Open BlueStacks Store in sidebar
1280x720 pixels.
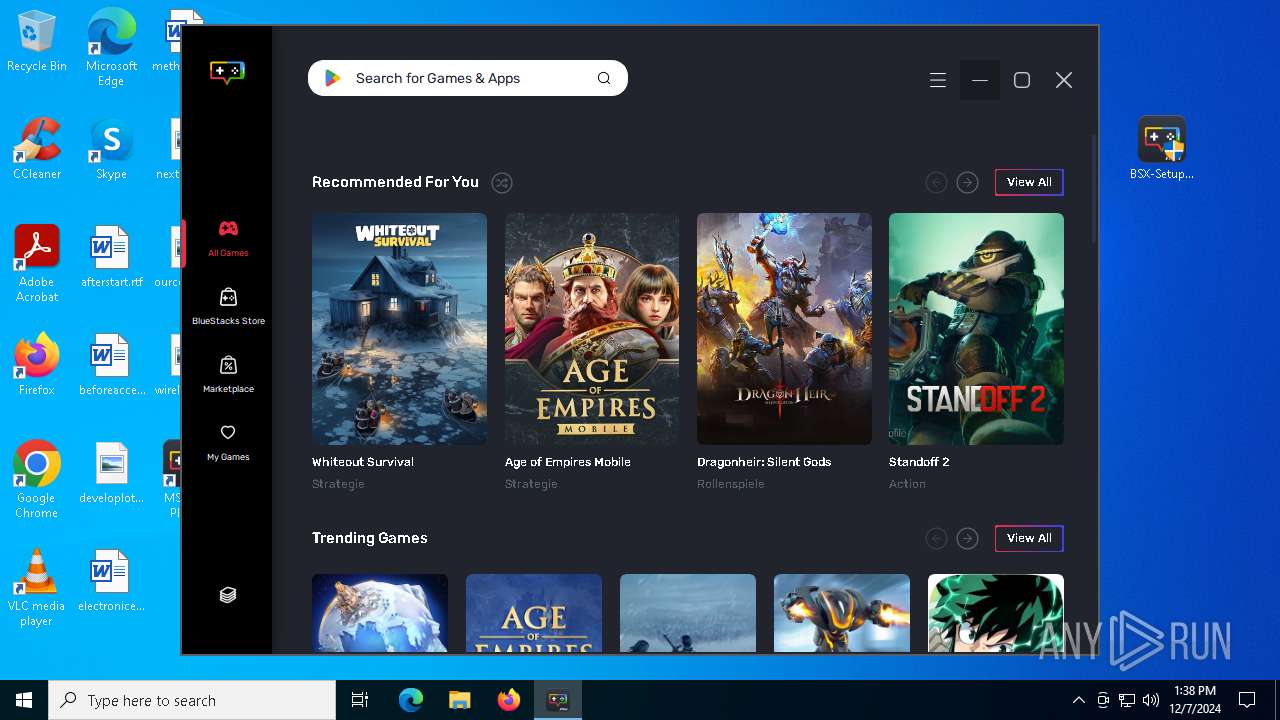228,306
